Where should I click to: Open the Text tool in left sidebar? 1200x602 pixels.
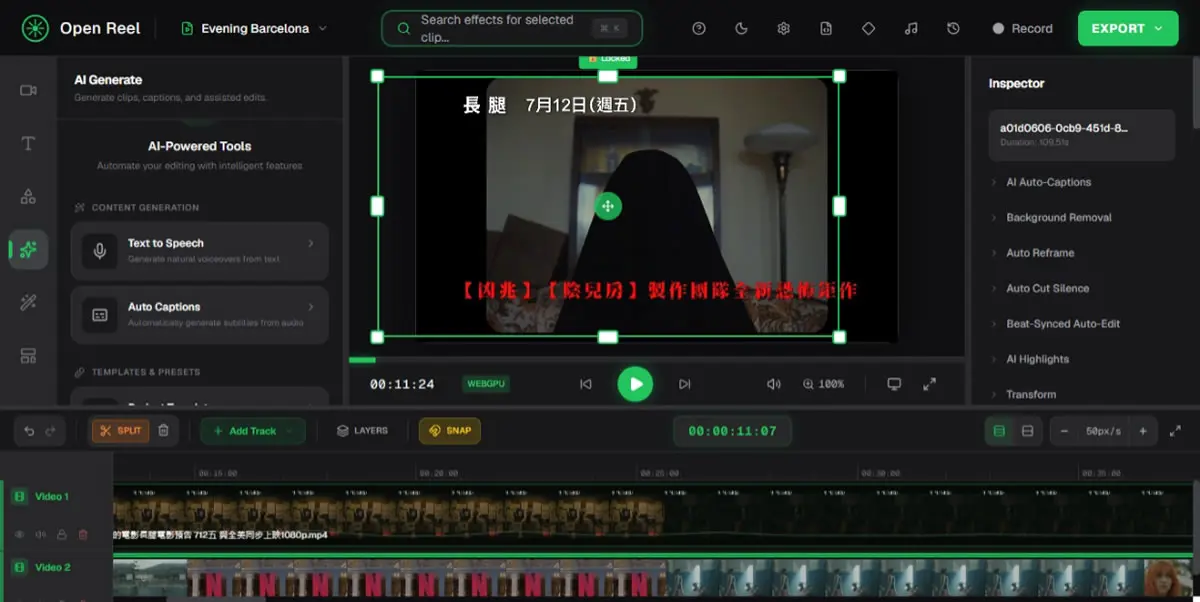[x=28, y=143]
